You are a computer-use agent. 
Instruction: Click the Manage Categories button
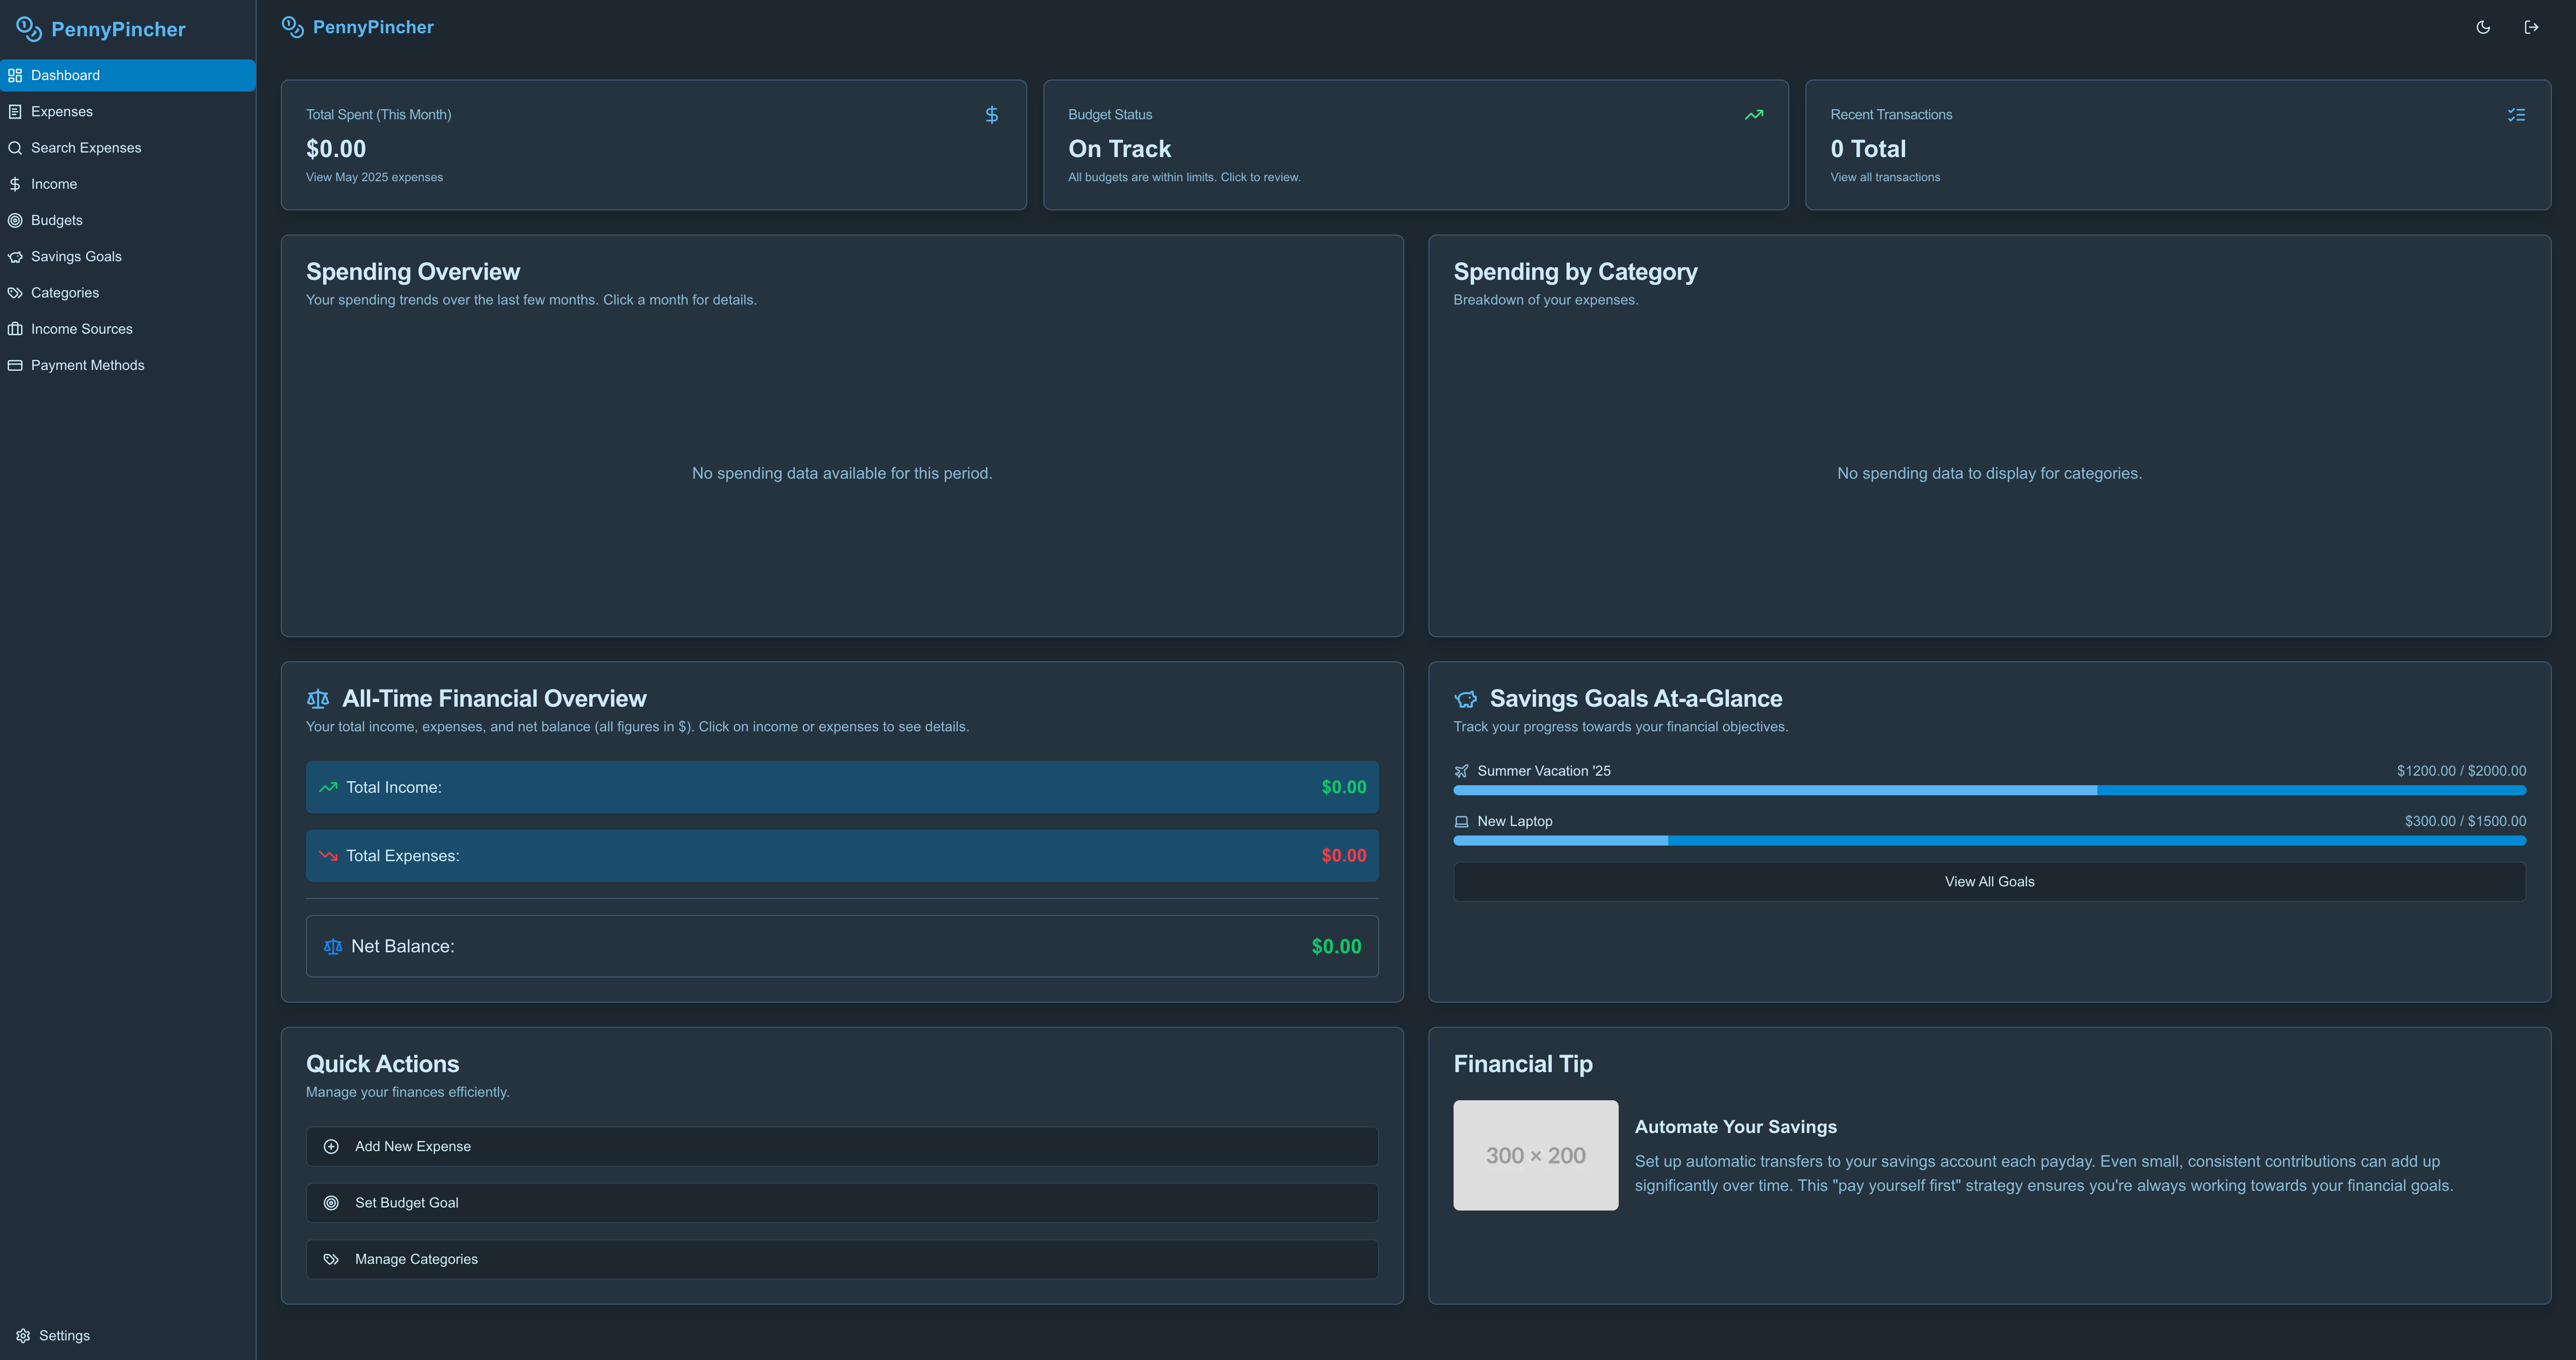[x=842, y=1259]
